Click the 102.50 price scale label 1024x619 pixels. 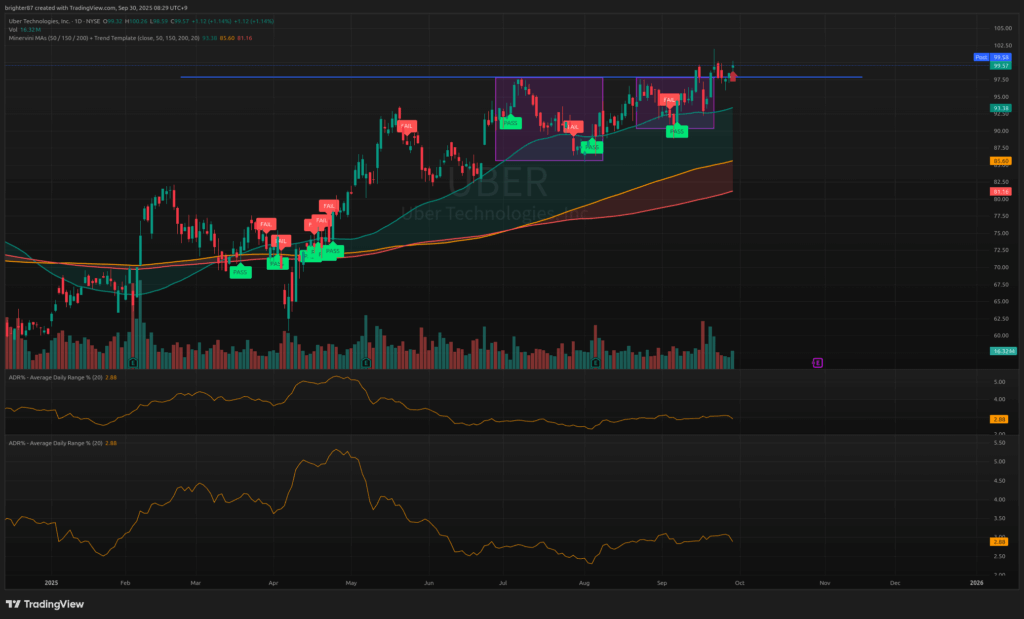tap(1002, 45)
